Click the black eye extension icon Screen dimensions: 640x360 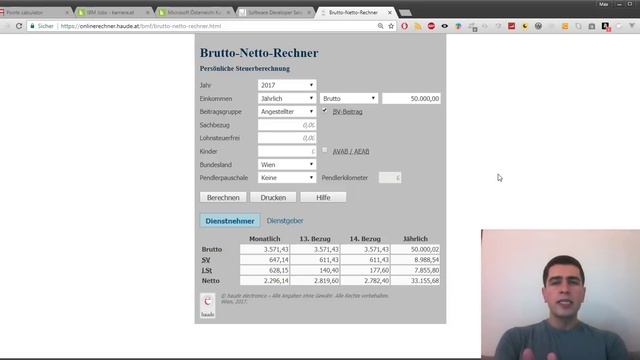pos(444,26)
